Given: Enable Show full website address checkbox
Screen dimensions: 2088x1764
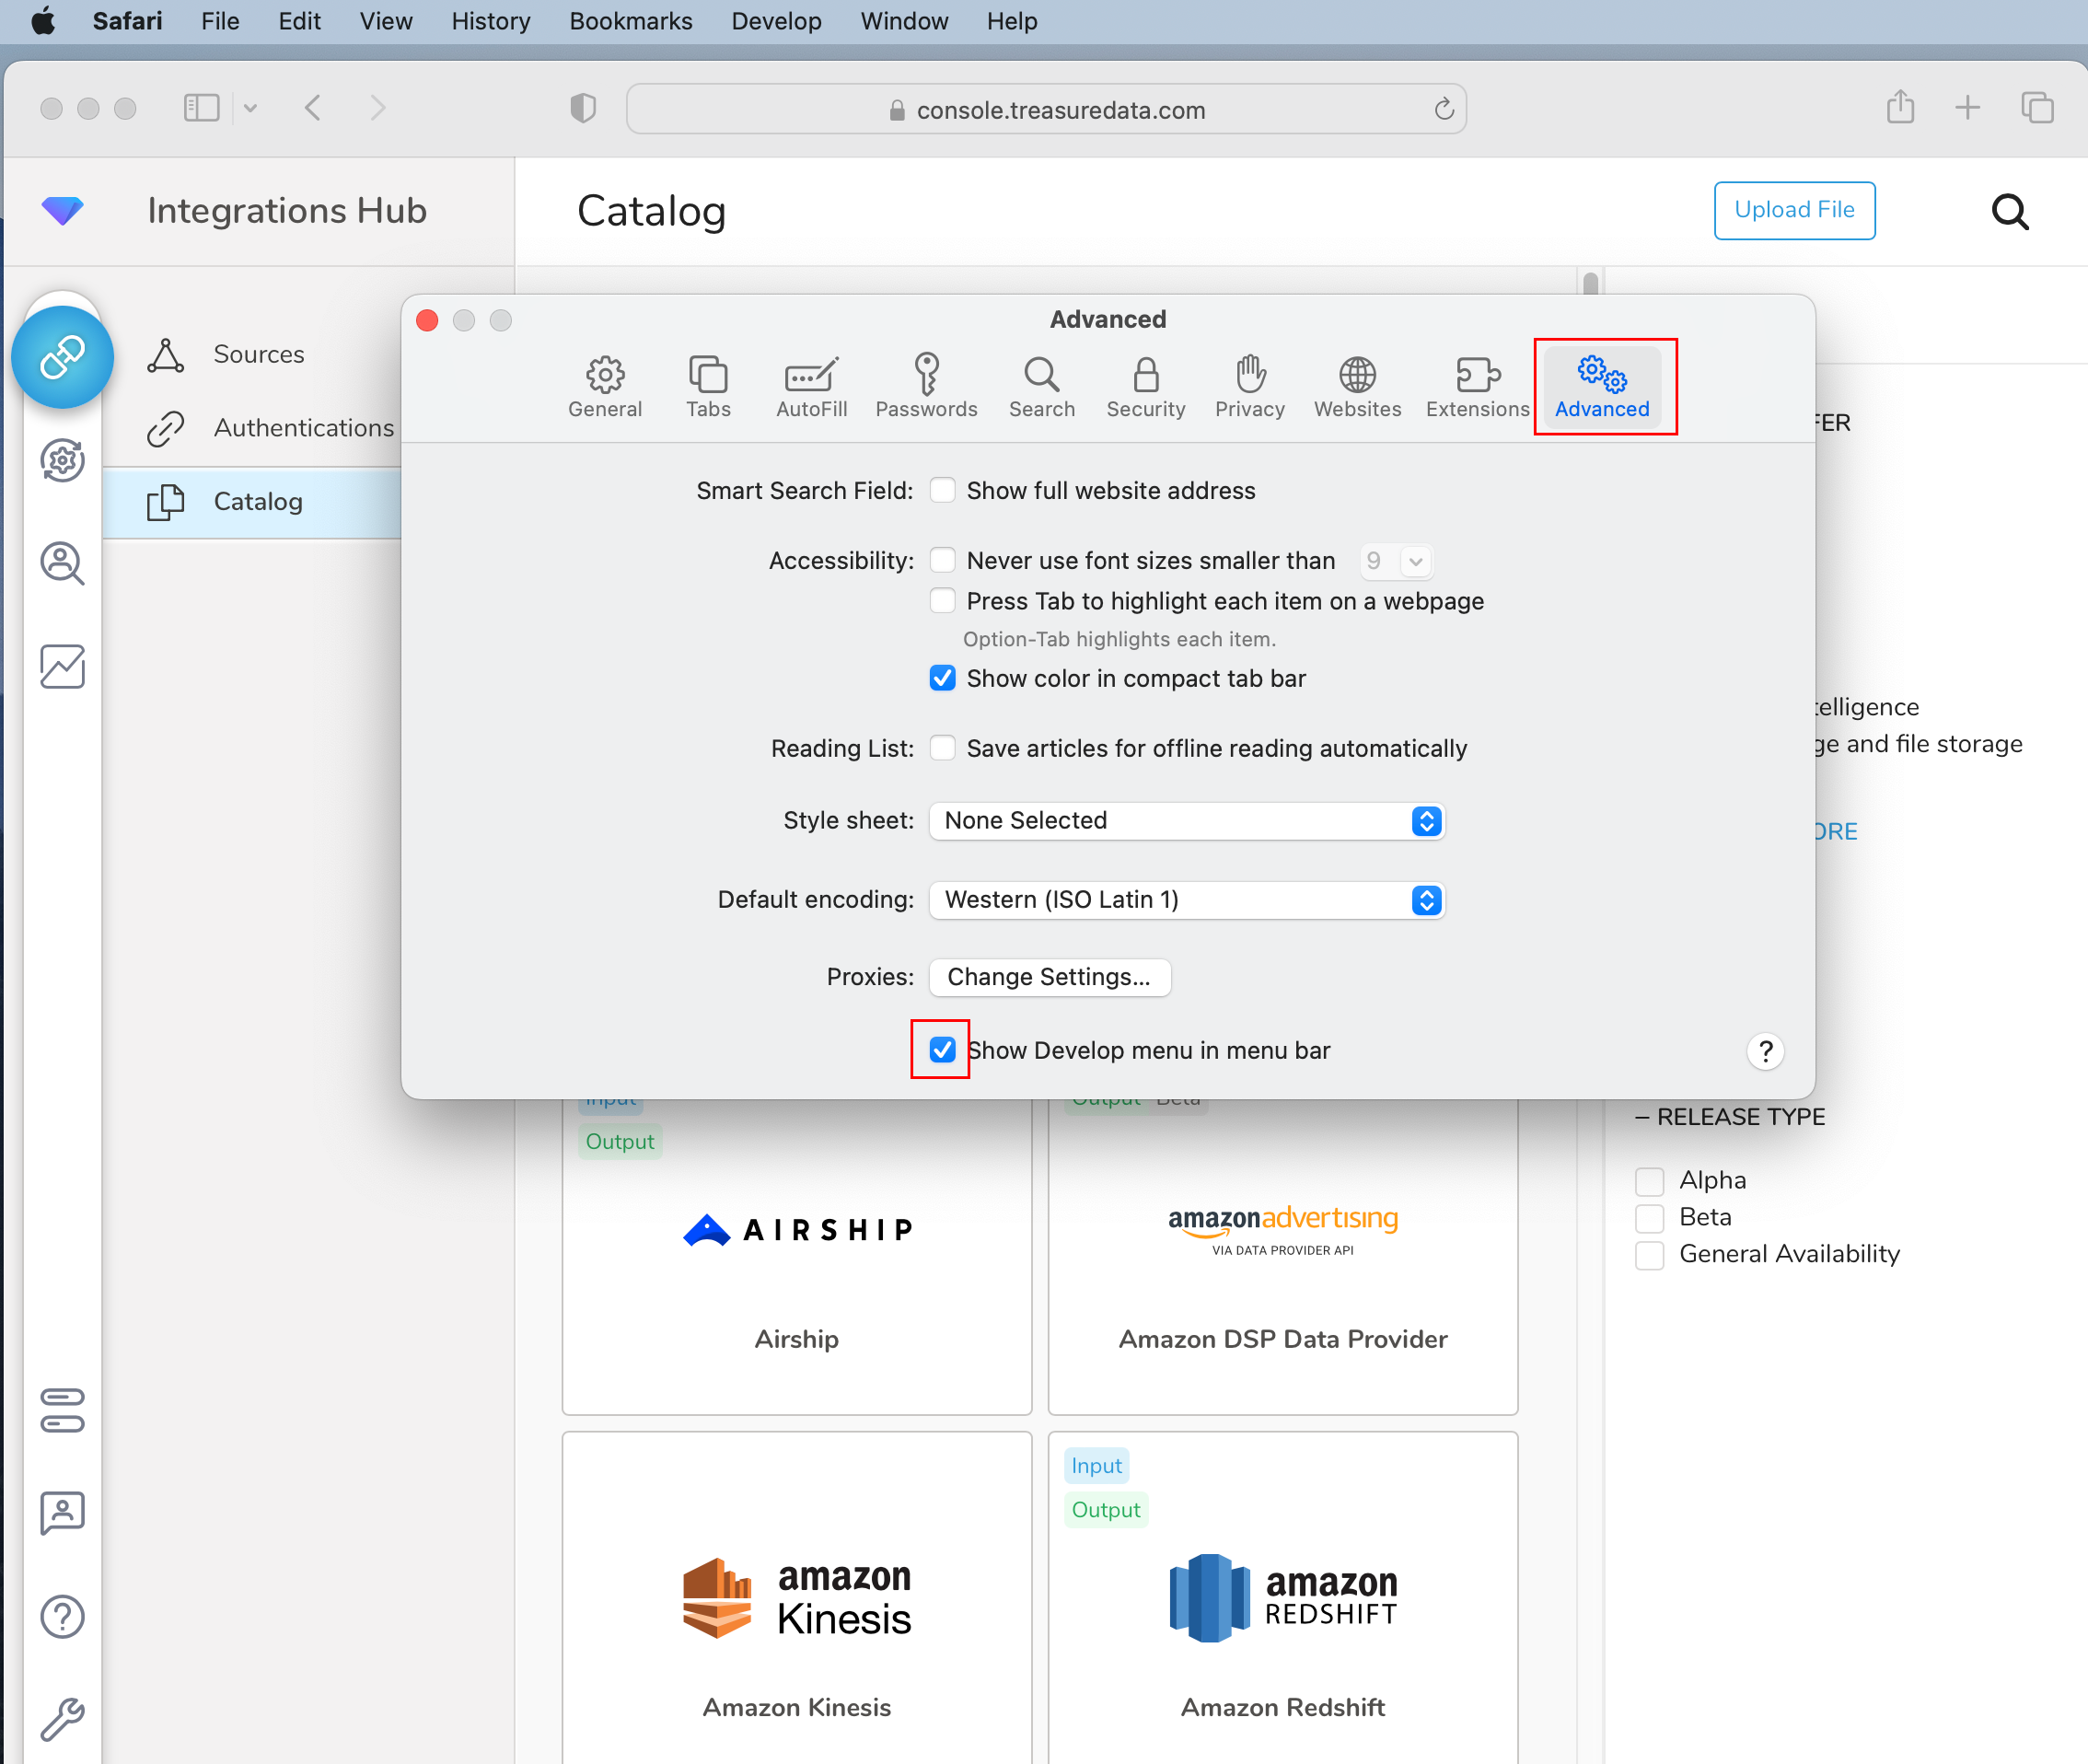Looking at the screenshot, I should coord(942,491).
